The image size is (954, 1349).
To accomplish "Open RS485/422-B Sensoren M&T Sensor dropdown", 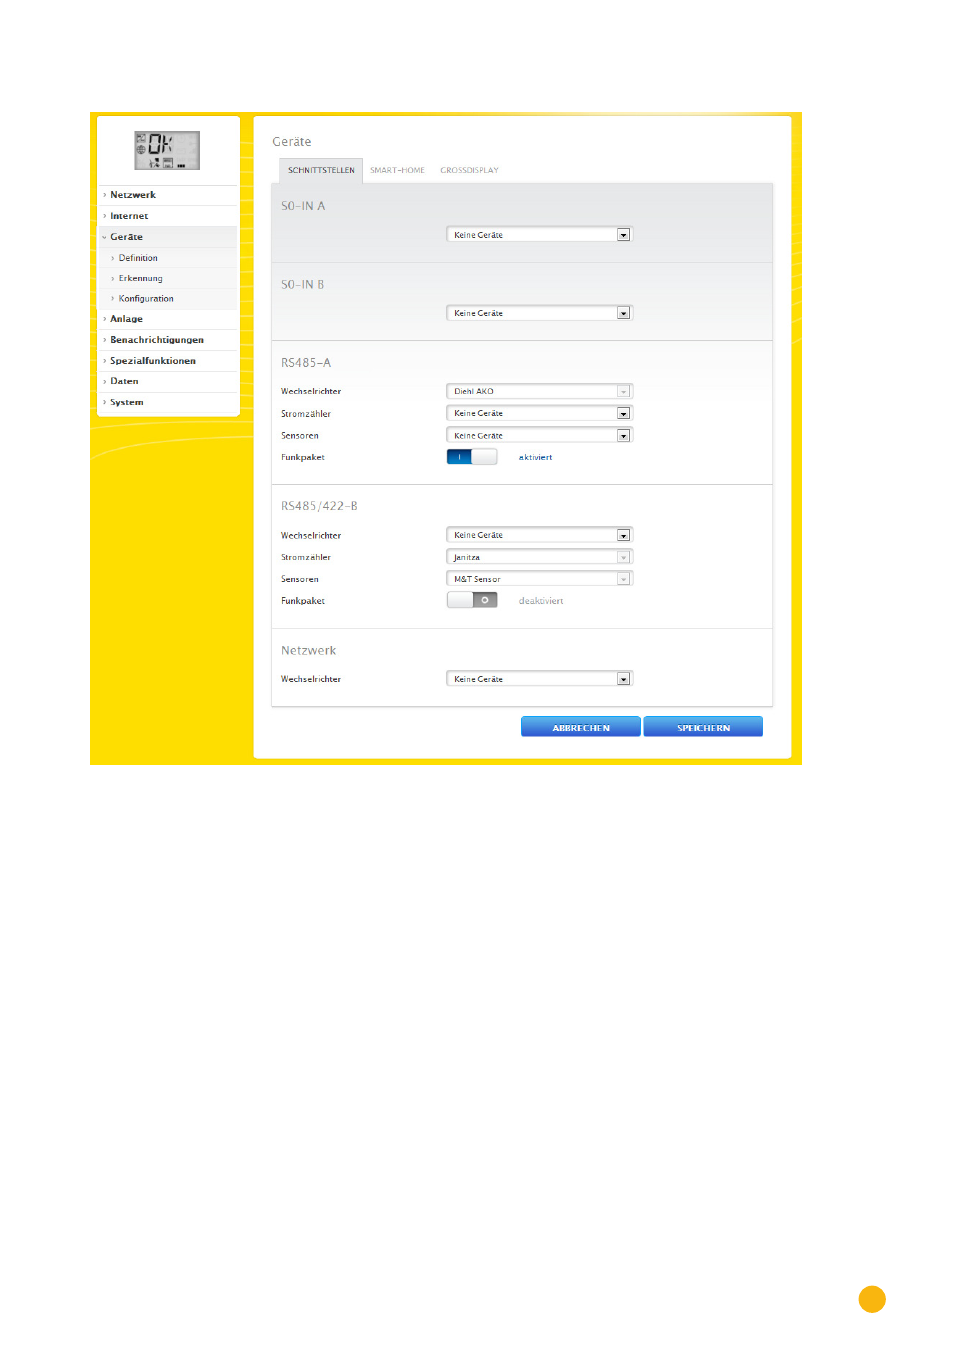I will [x=539, y=579].
